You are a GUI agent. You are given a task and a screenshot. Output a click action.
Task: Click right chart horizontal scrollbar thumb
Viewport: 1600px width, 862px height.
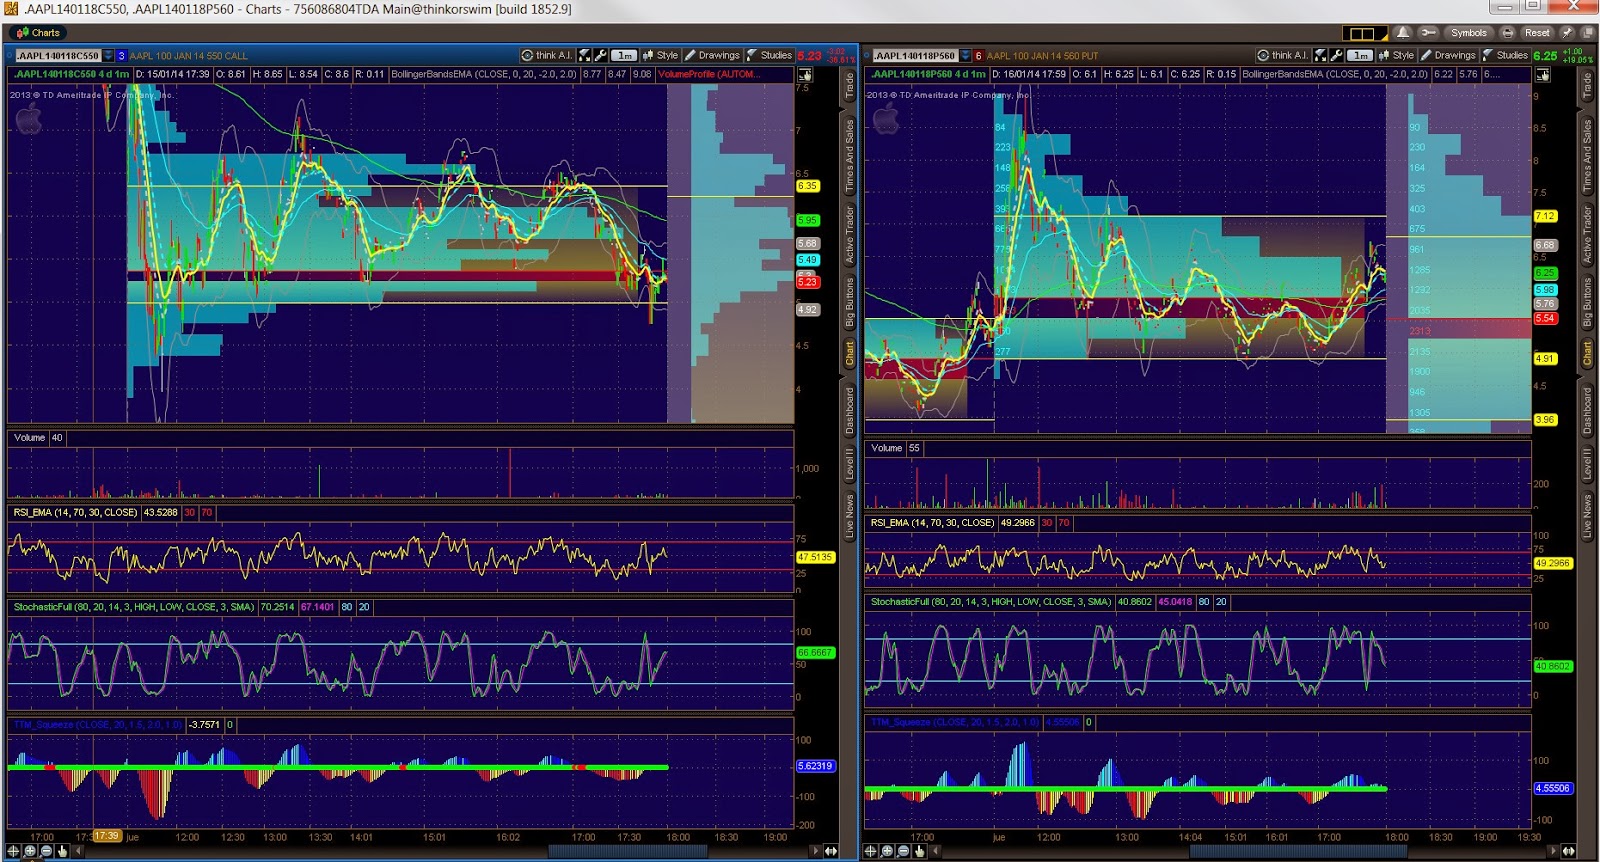pyautogui.click(x=1298, y=851)
